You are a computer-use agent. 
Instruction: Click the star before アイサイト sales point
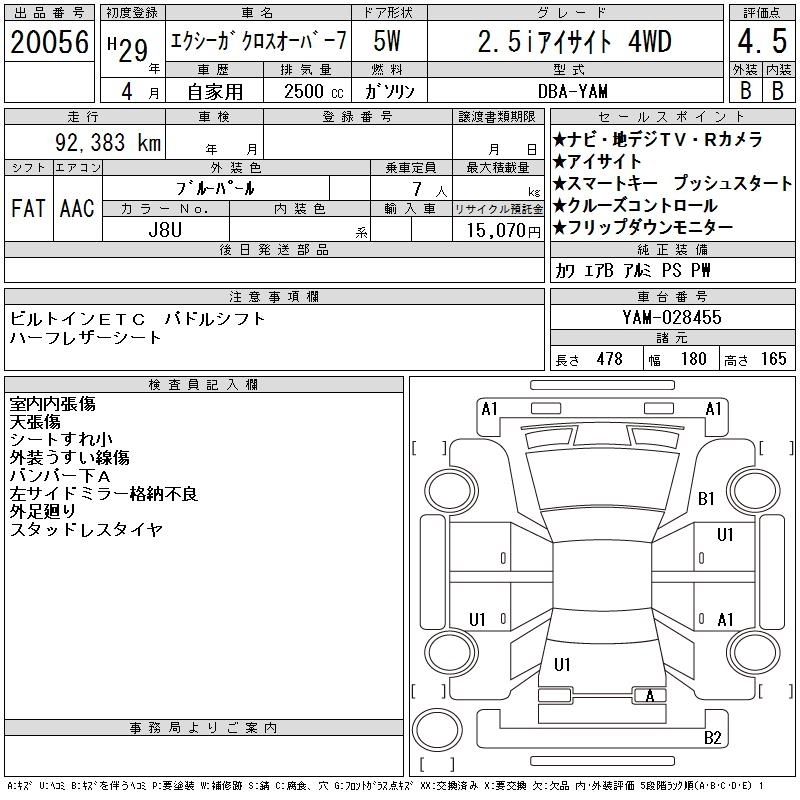(x=560, y=162)
